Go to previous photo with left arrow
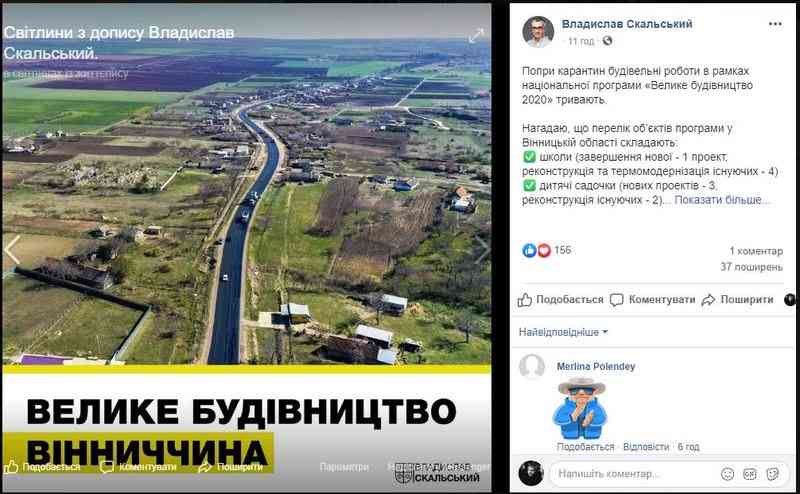This screenshot has width=800, height=494. (x=12, y=250)
